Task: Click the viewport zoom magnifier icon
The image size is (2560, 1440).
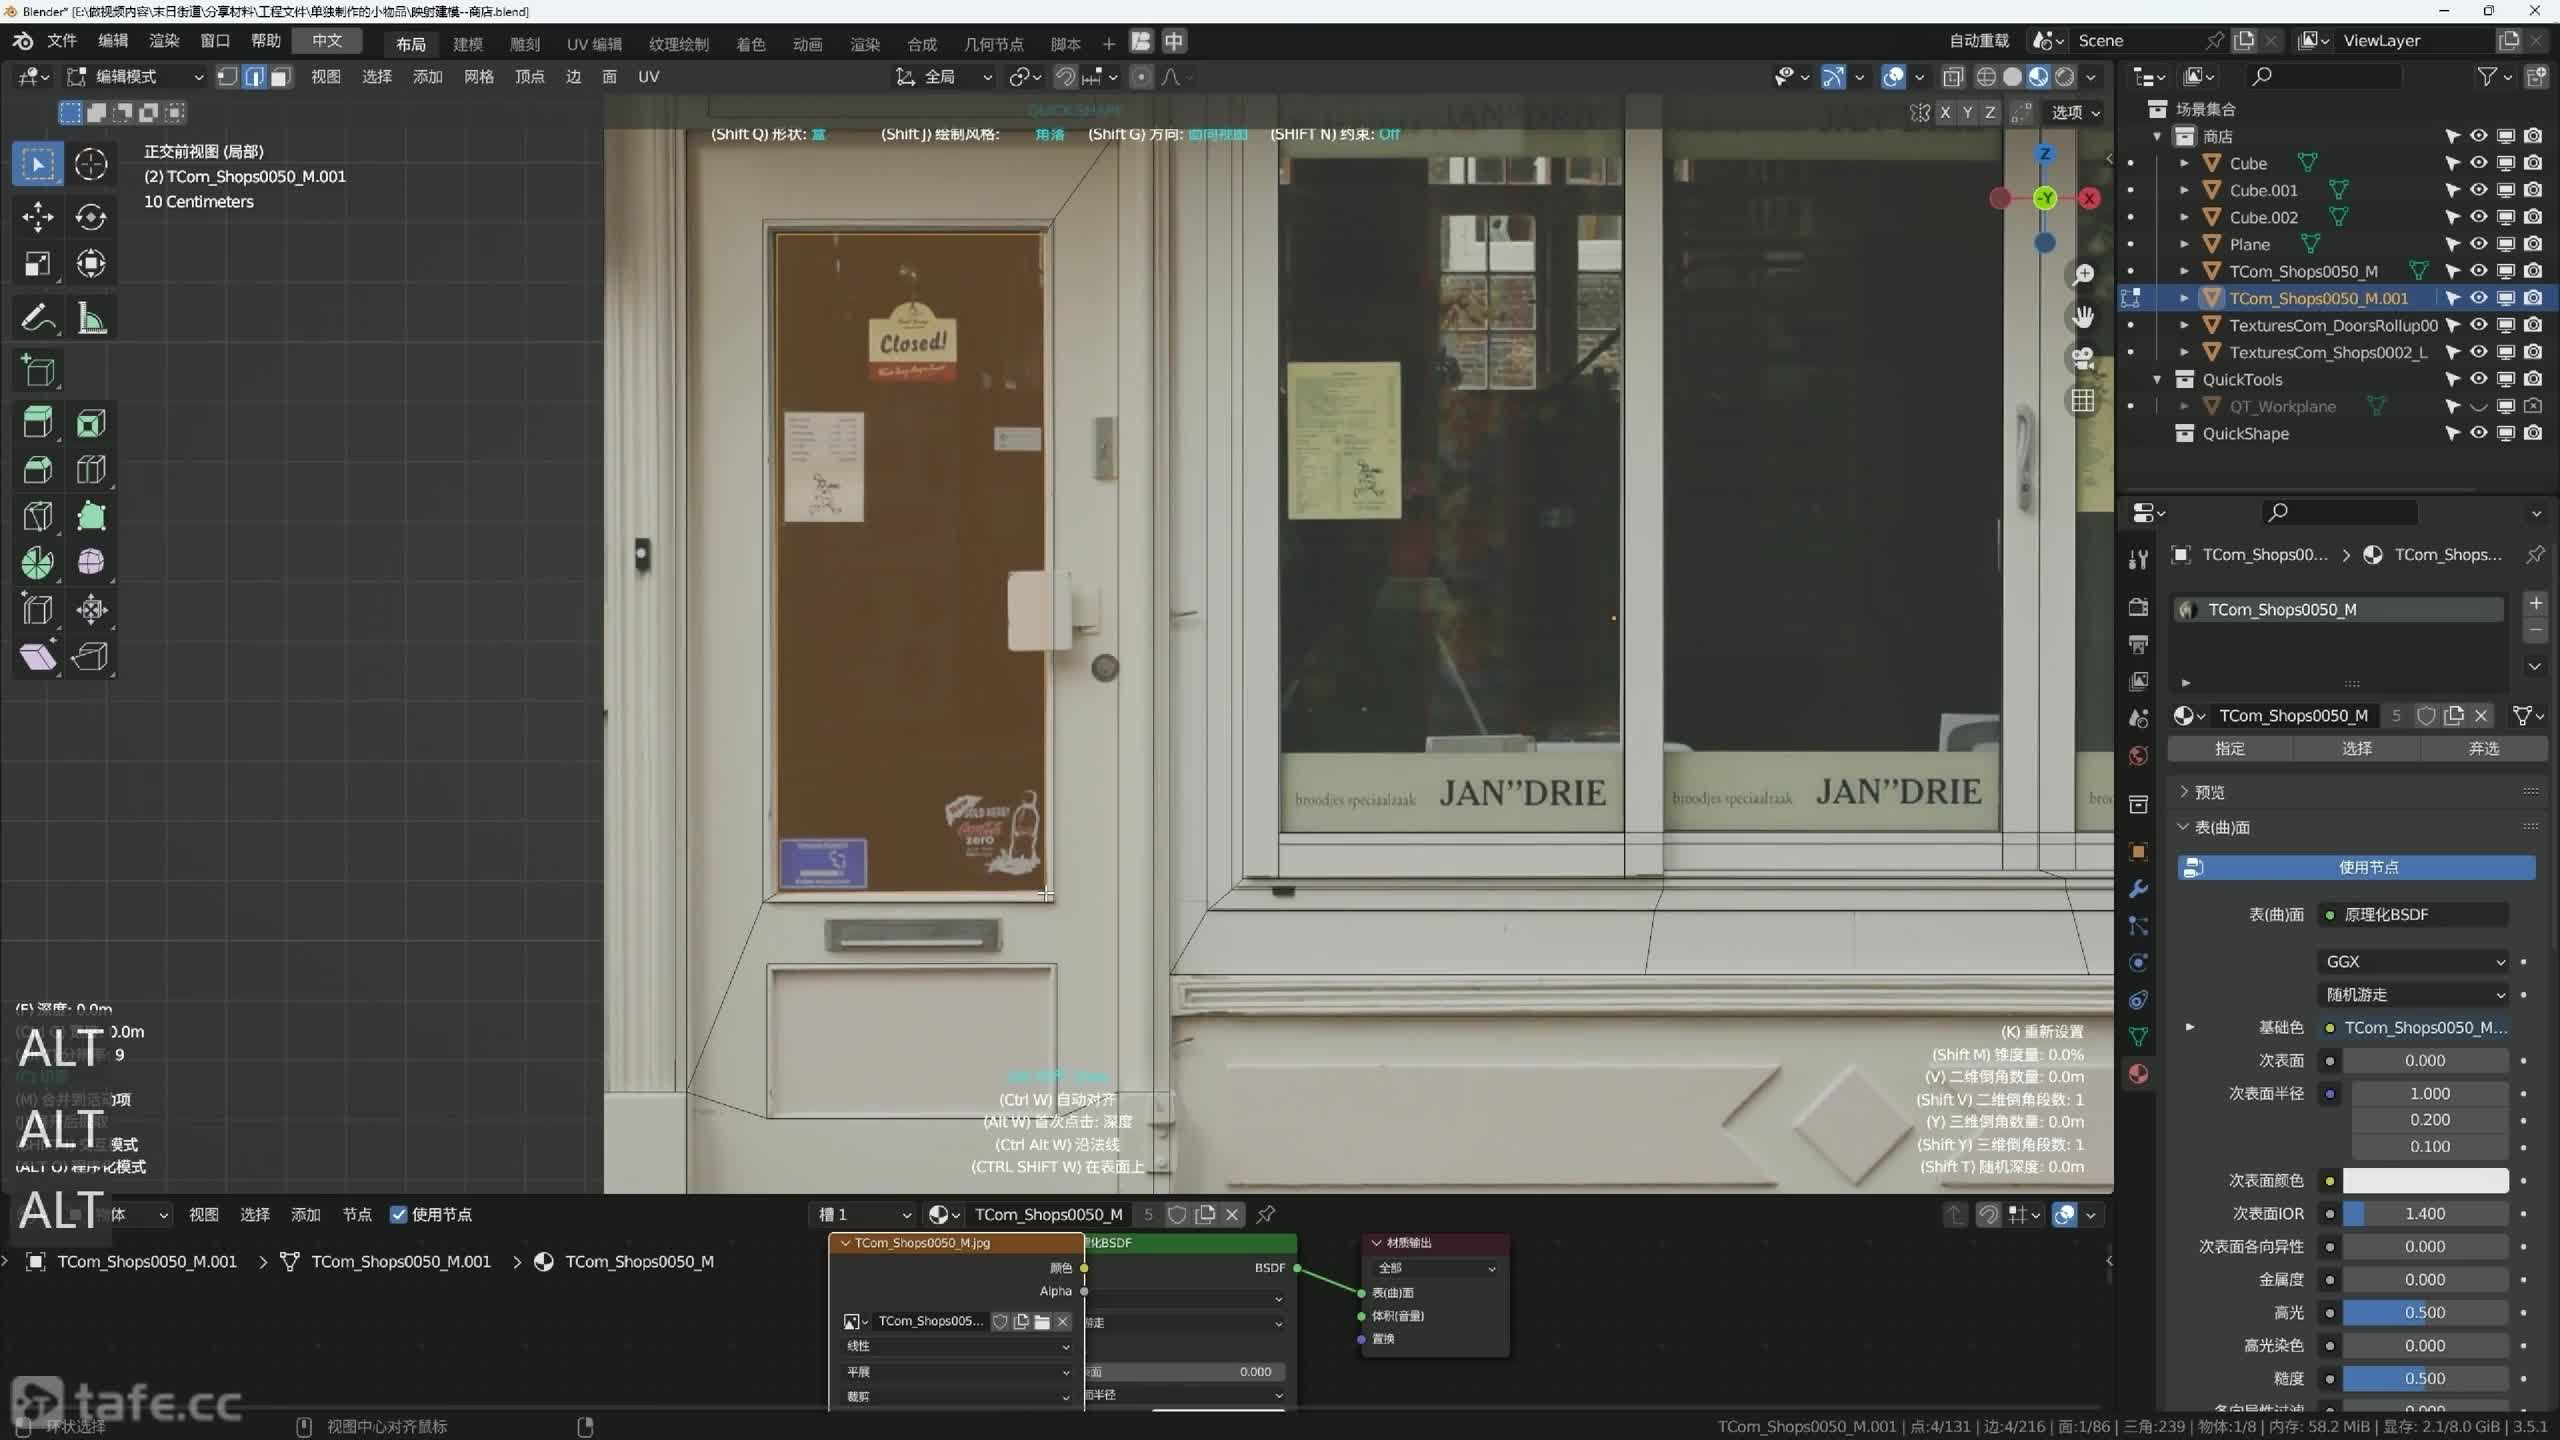Action: pyautogui.click(x=2083, y=275)
